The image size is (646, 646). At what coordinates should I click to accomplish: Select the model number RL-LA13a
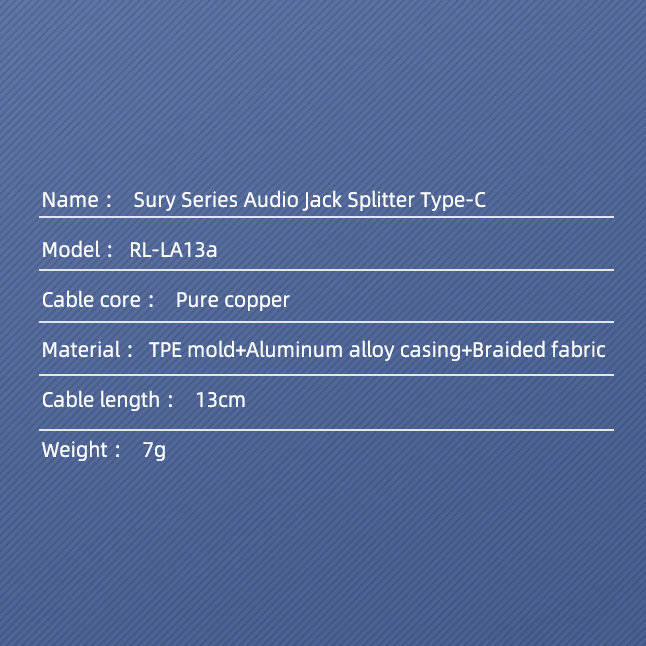coord(173,250)
